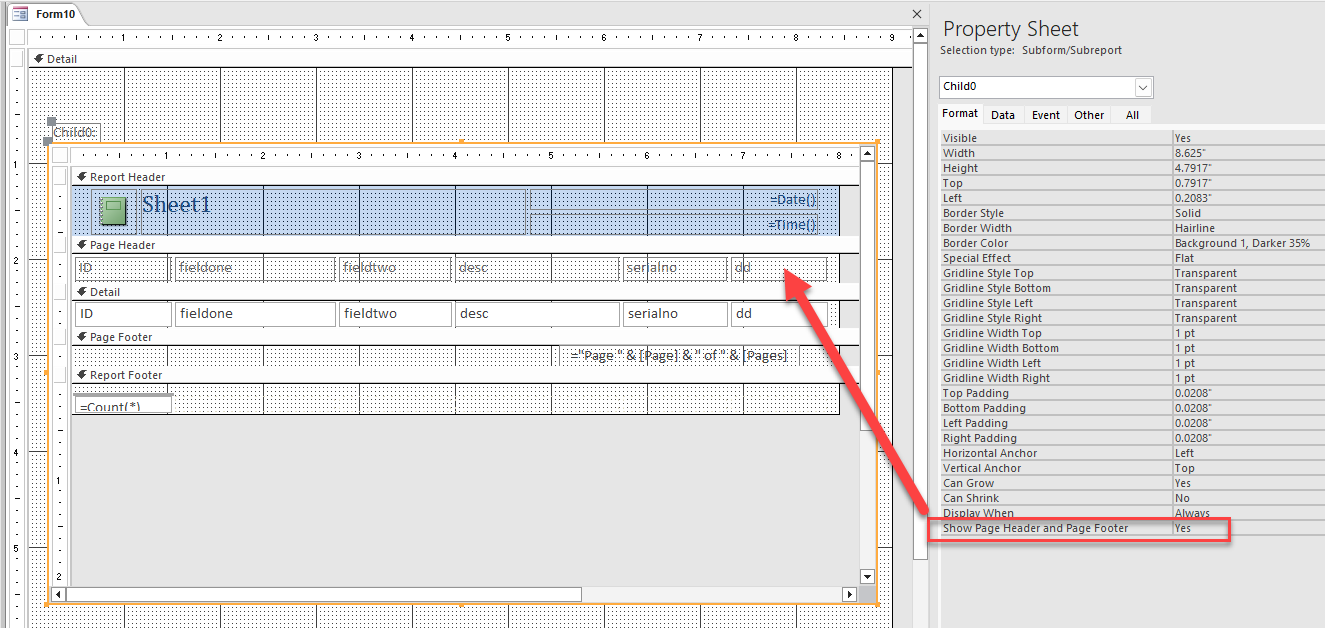Edit the Width property value 8.625"
1325x628 pixels.
click(x=1248, y=153)
